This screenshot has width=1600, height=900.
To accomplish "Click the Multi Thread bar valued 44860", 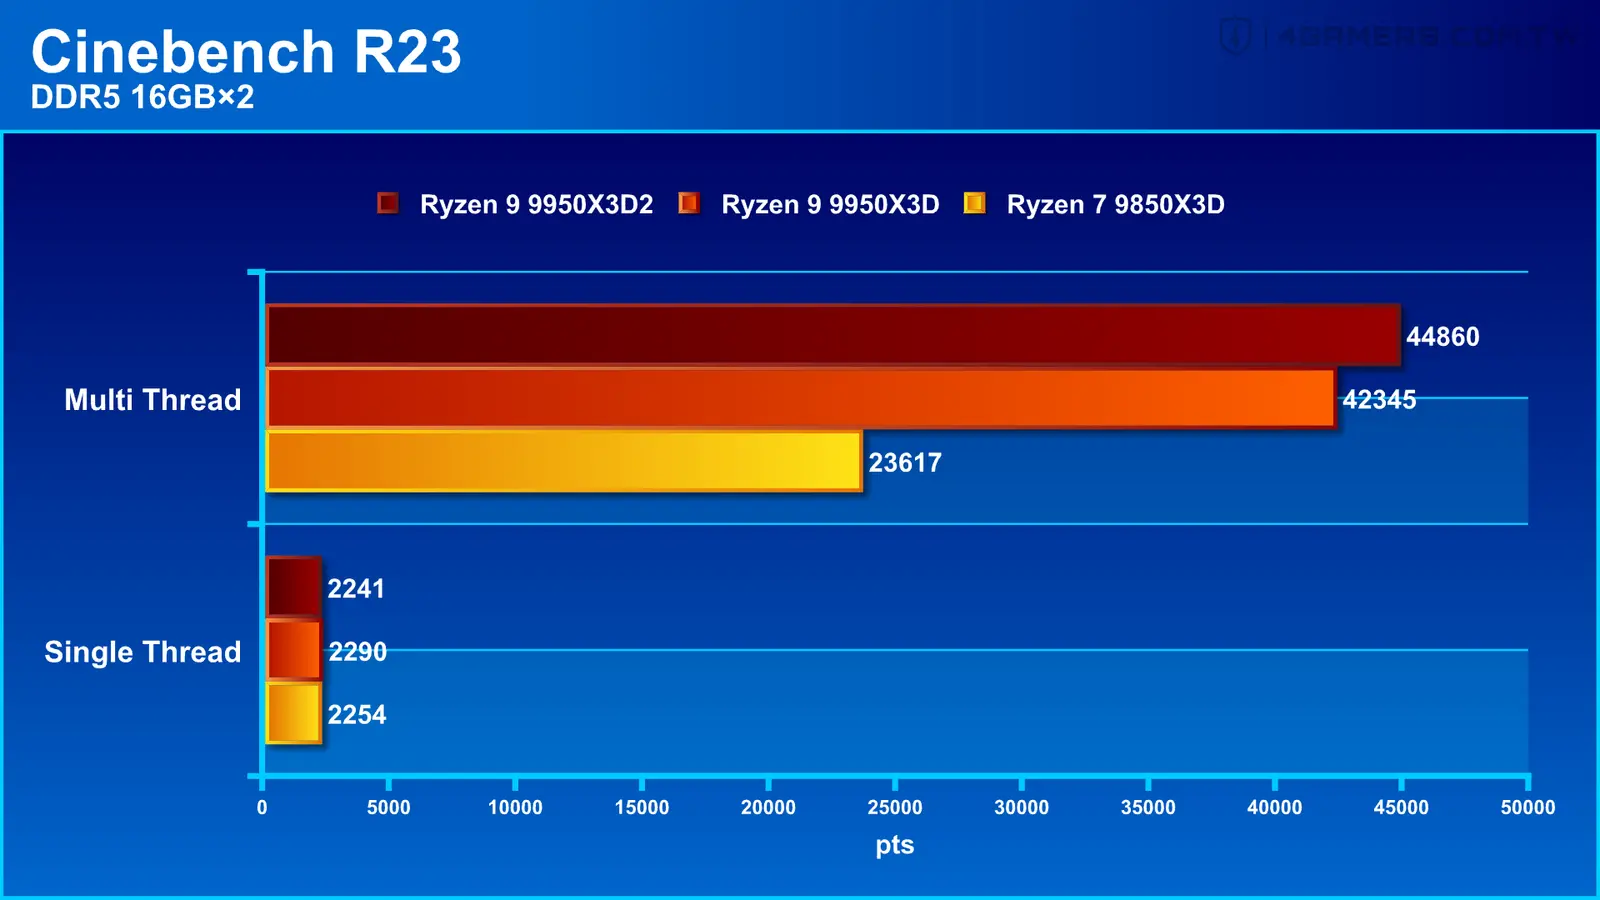I will point(833,335).
